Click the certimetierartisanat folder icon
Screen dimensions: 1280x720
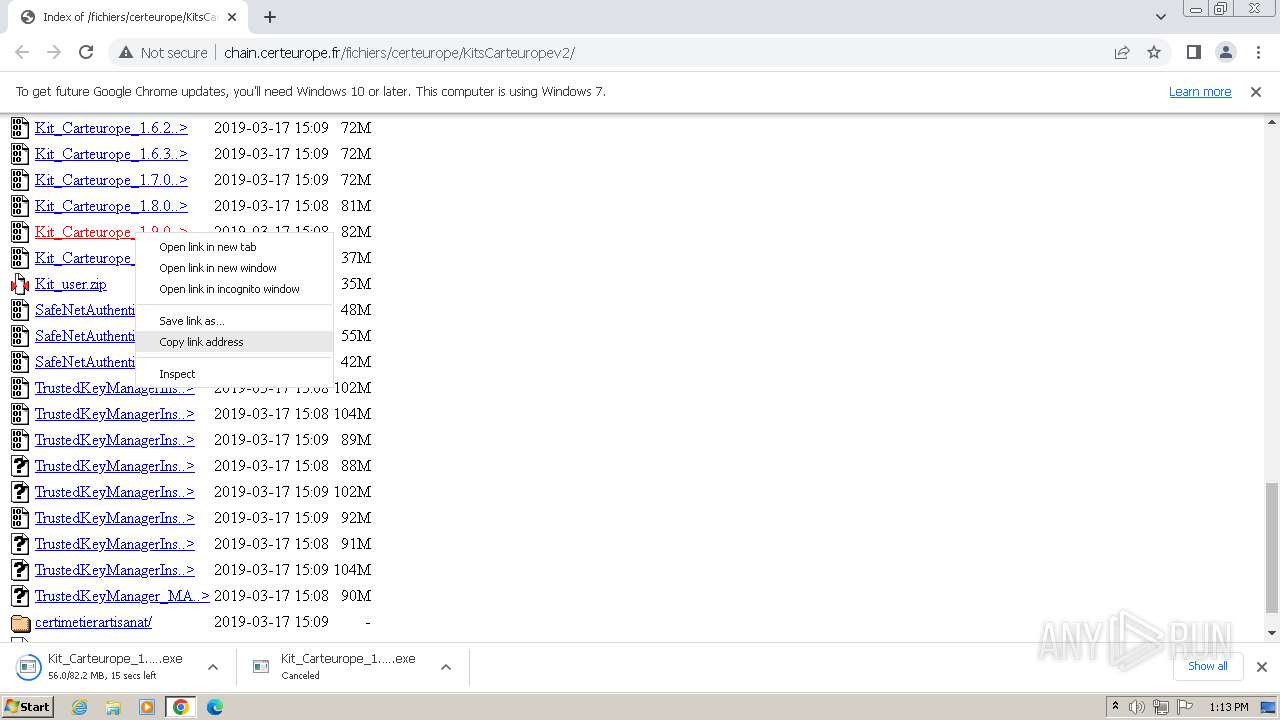pyautogui.click(x=20, y=622)
